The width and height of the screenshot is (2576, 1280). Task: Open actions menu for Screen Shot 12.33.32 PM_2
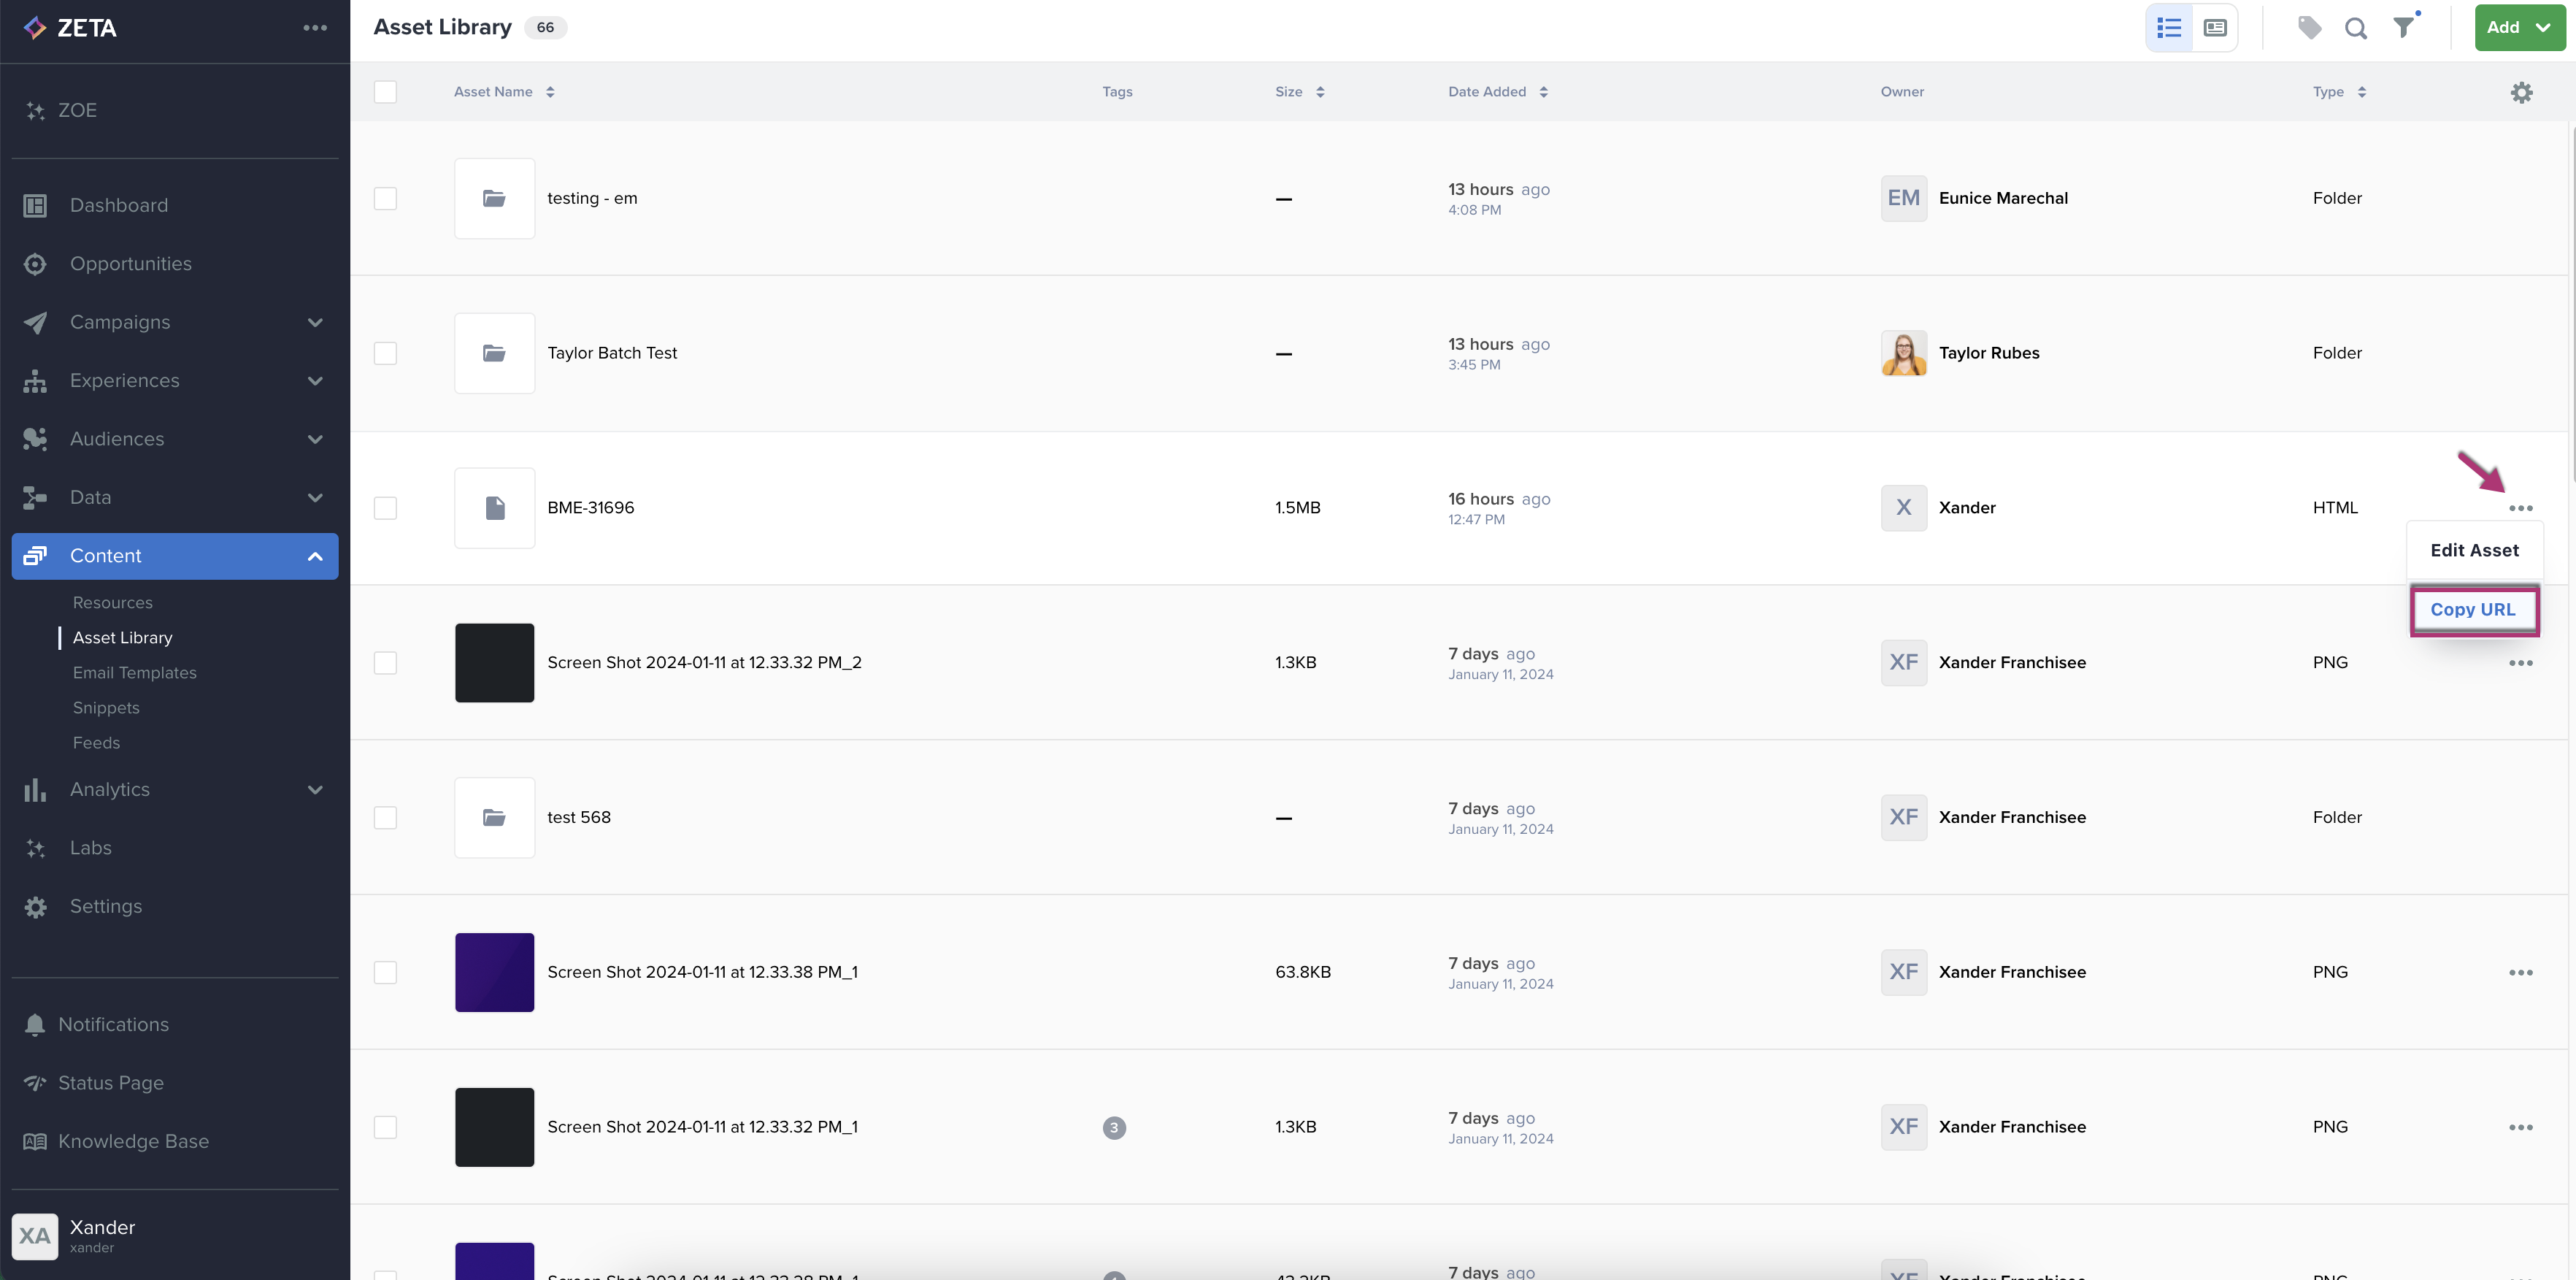[2520, 663]
